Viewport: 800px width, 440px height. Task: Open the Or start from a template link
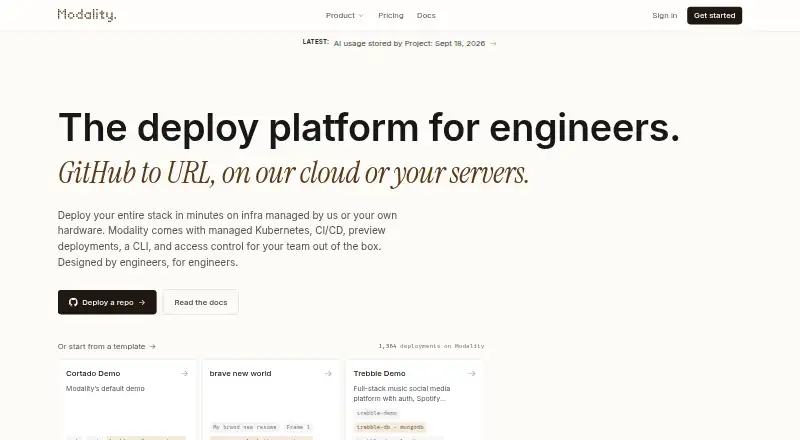(107, 346)
